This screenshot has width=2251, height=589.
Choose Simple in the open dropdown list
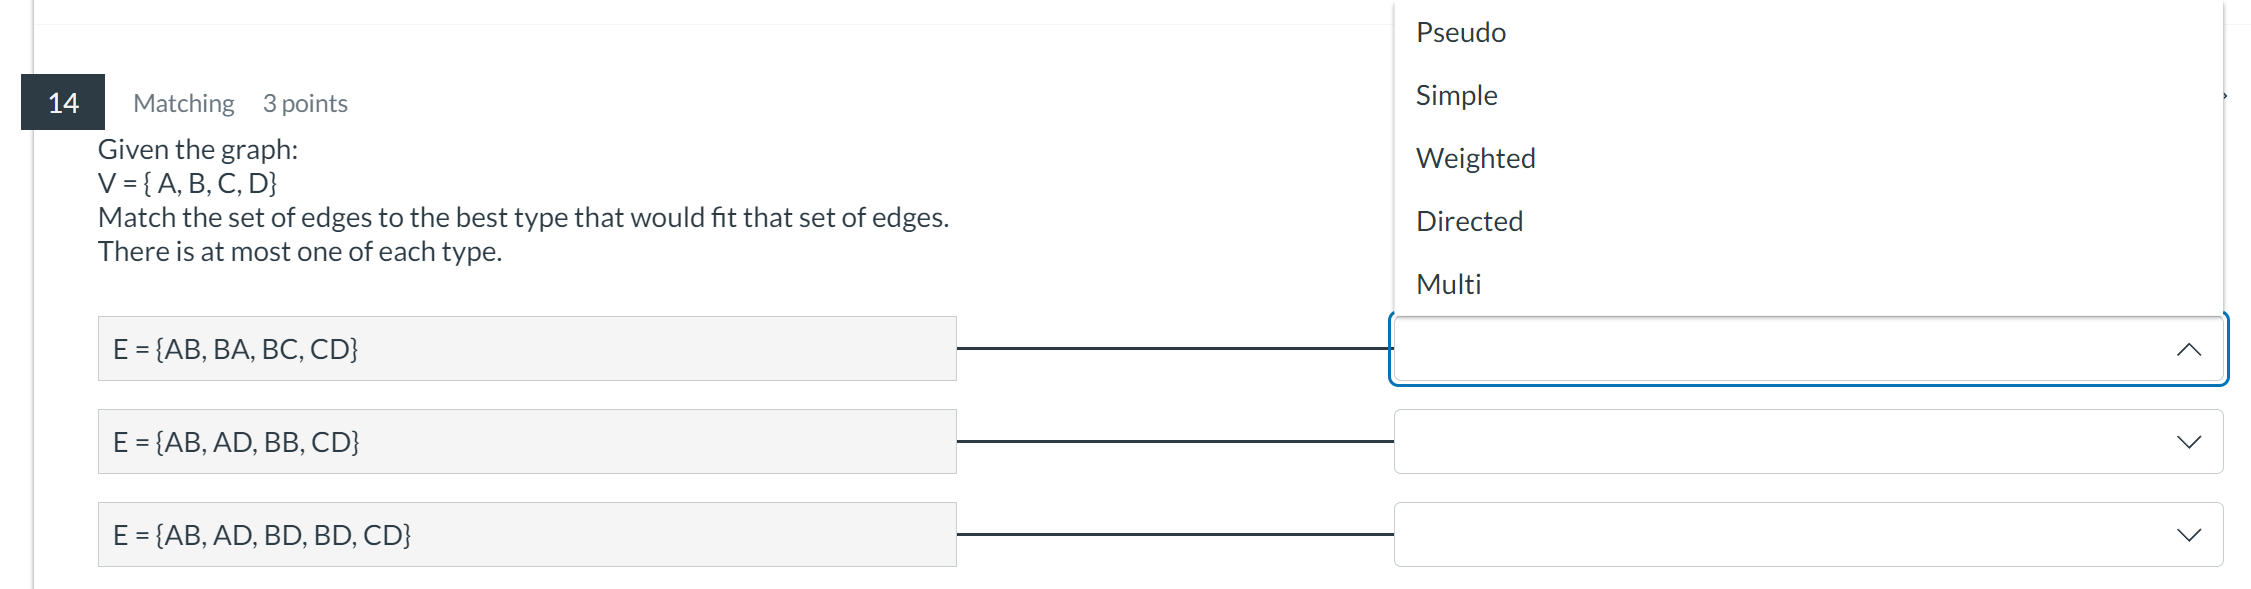click(1456, 95)
